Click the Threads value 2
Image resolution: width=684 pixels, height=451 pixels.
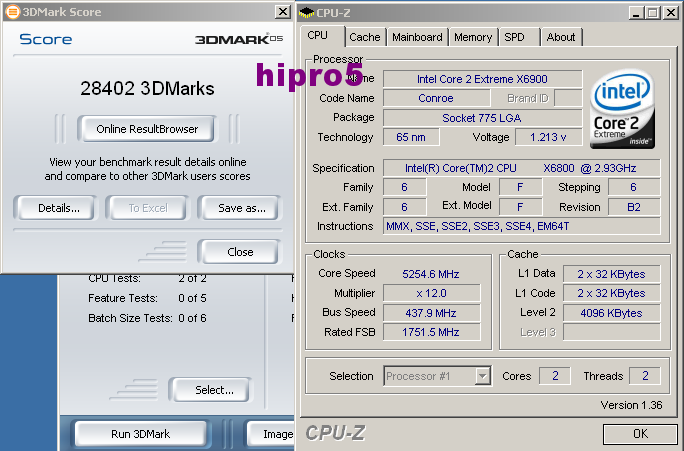tap(645, 376)
